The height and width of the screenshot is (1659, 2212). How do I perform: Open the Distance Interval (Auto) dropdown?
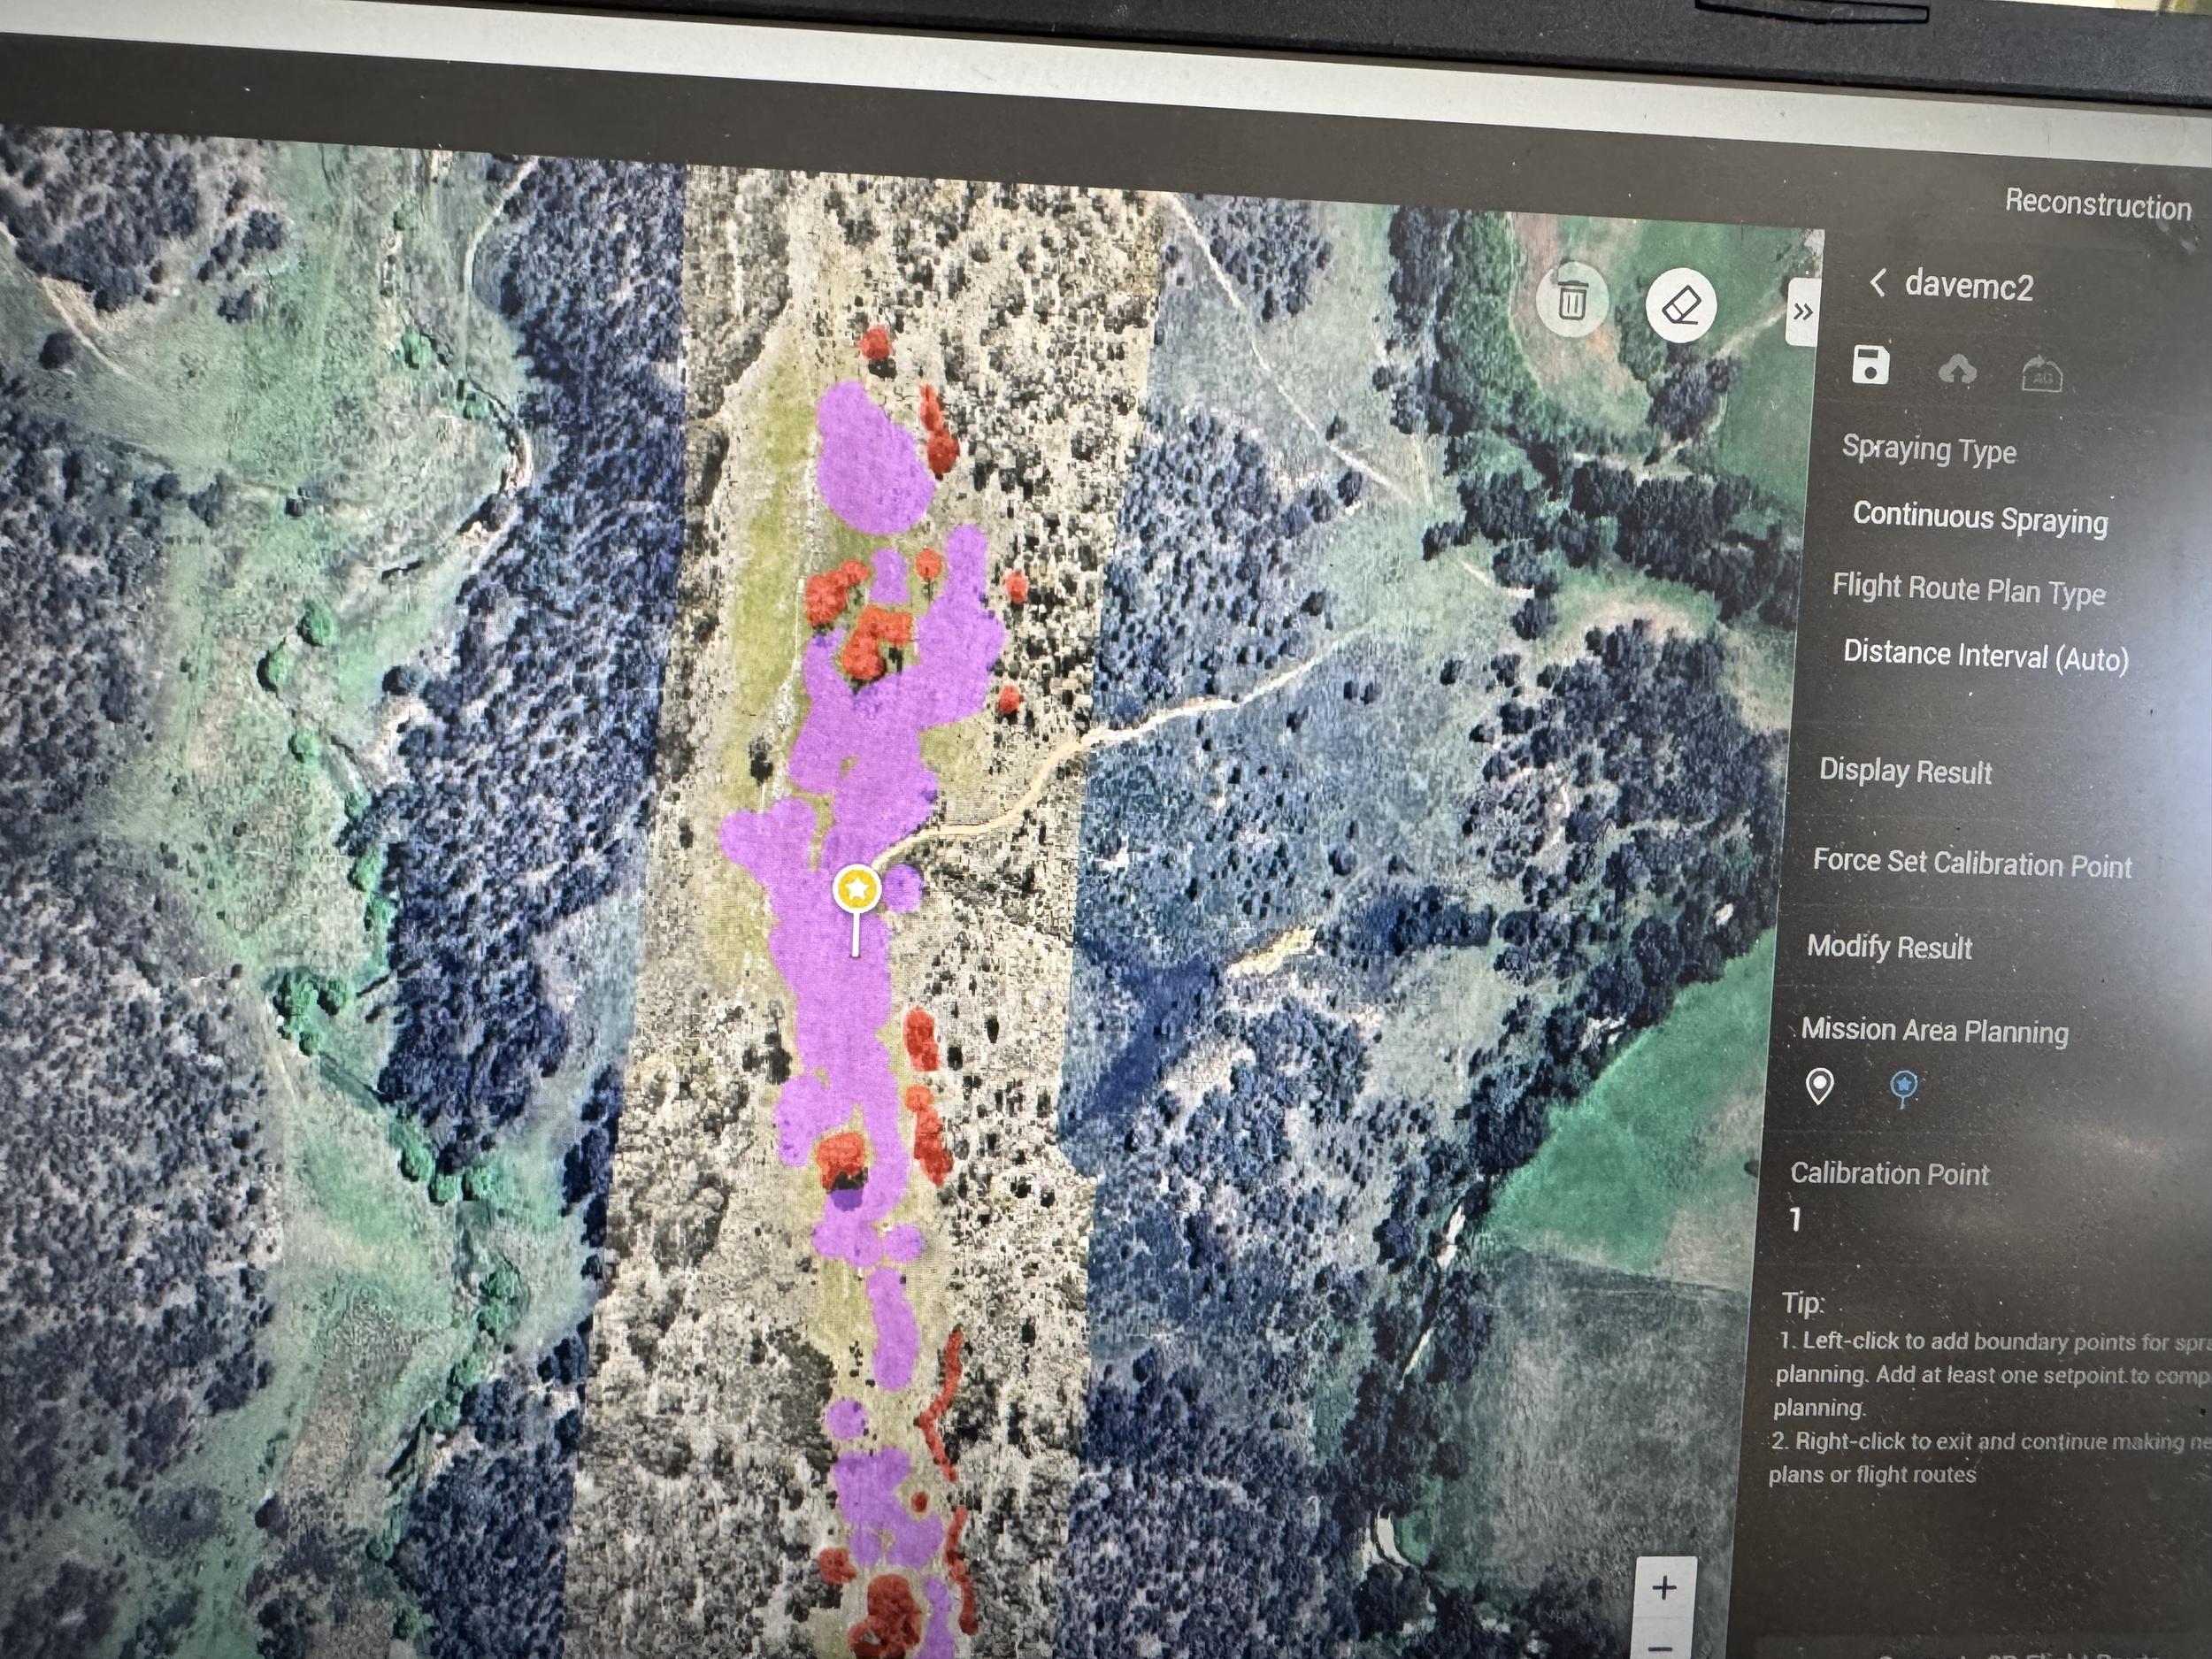click(x=1985, y=656)
